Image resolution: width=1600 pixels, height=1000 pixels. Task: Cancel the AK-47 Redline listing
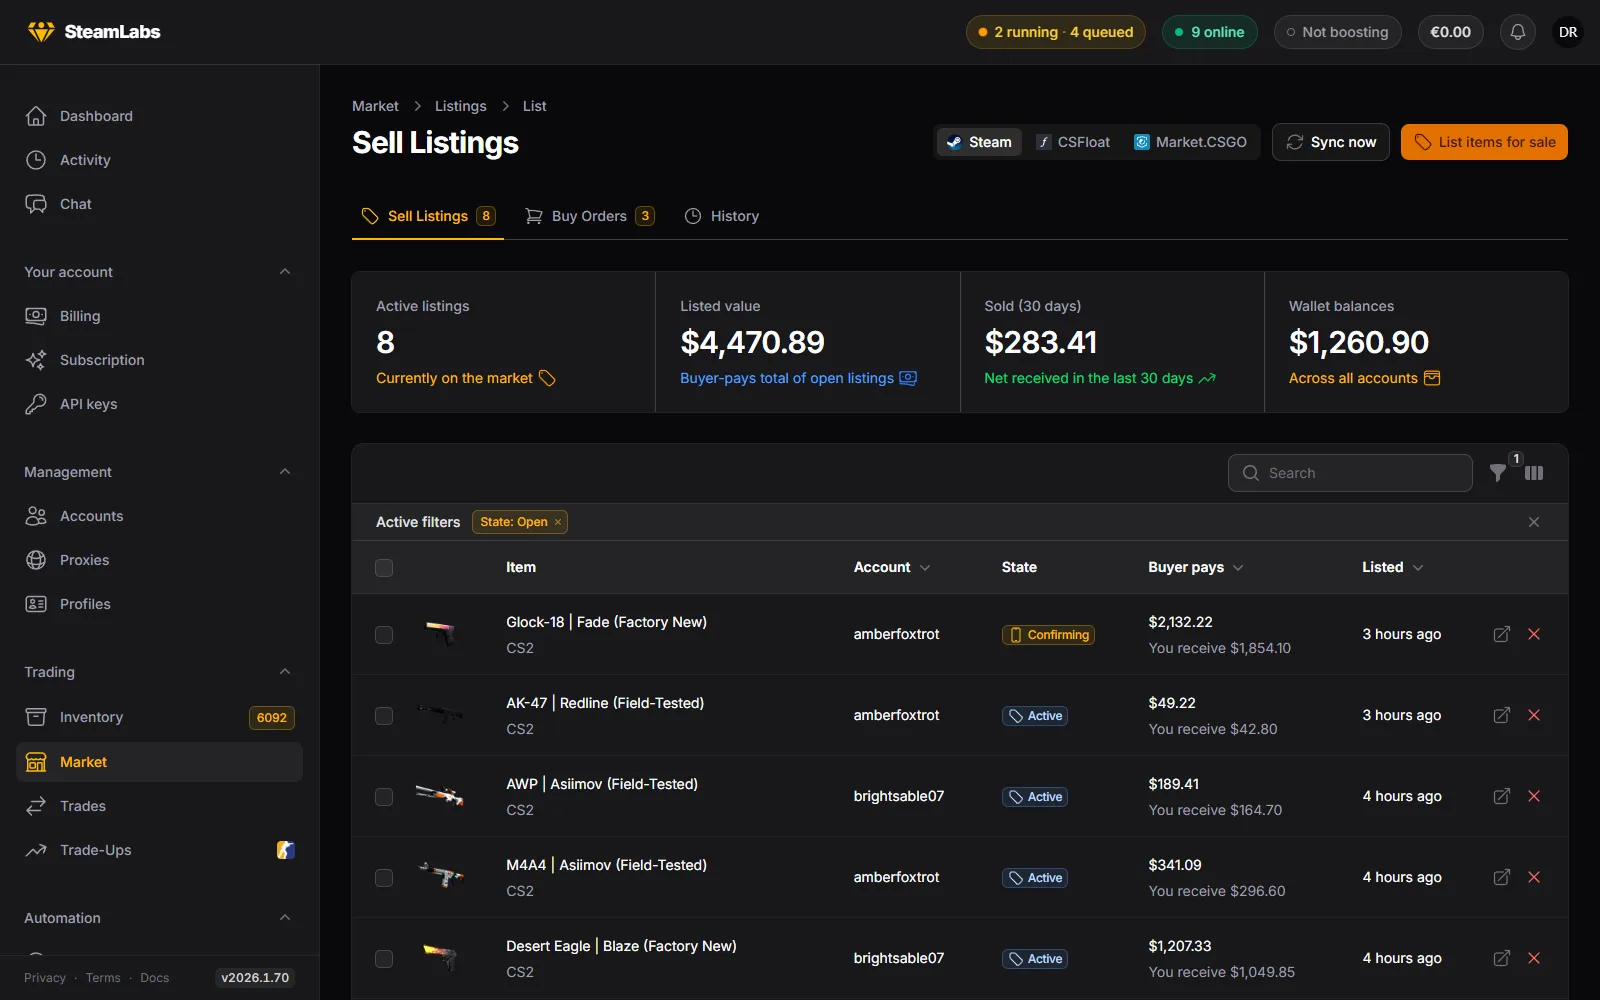tap(1534, 715)
